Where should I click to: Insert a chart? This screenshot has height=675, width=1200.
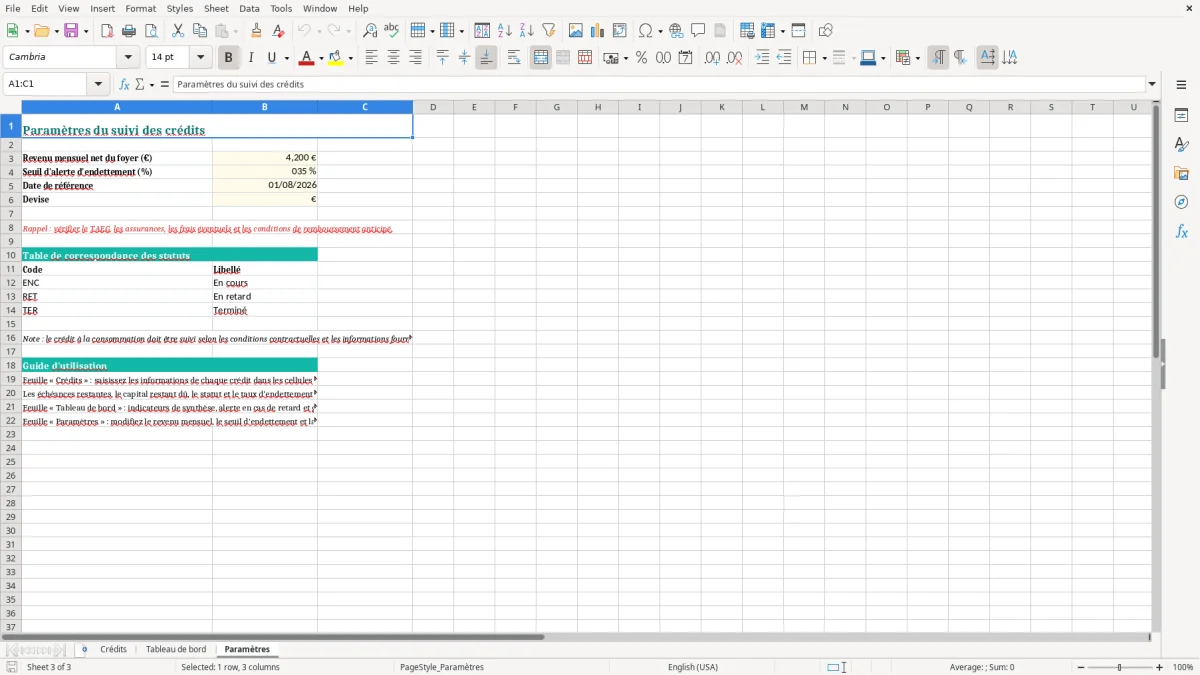(597, 31)
